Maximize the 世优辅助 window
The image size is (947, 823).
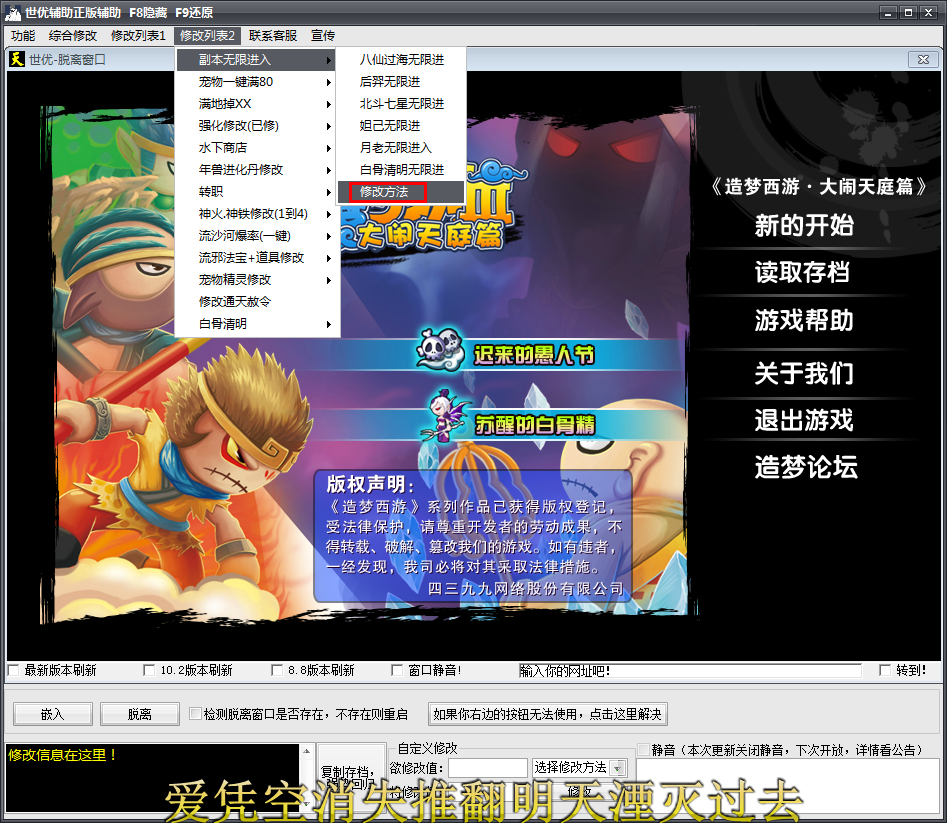point(908,12)
